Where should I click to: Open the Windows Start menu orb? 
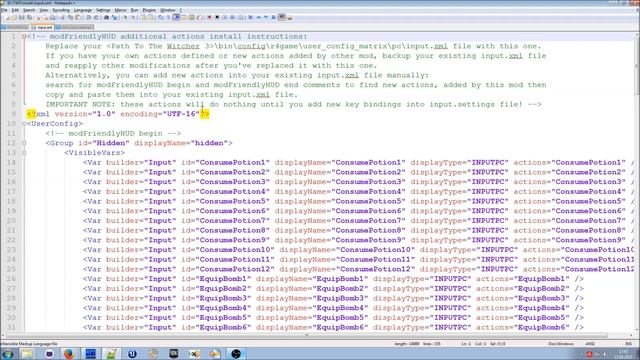tap(7, 354)
